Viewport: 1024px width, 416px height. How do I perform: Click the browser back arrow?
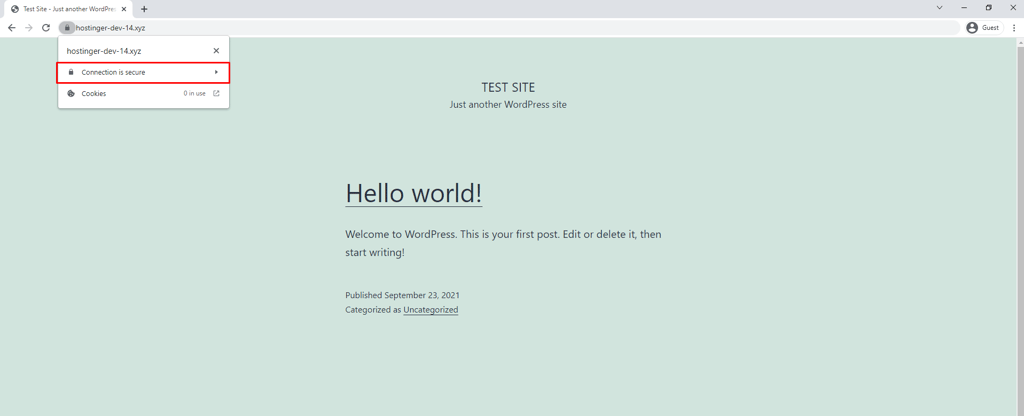pyautogui.click(x=11, y=27)
